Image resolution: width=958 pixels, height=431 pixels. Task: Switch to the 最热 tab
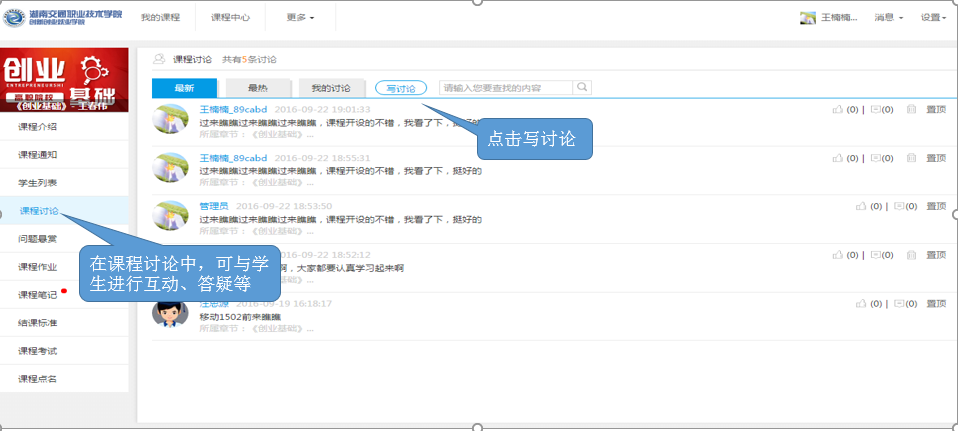(258, 88)
